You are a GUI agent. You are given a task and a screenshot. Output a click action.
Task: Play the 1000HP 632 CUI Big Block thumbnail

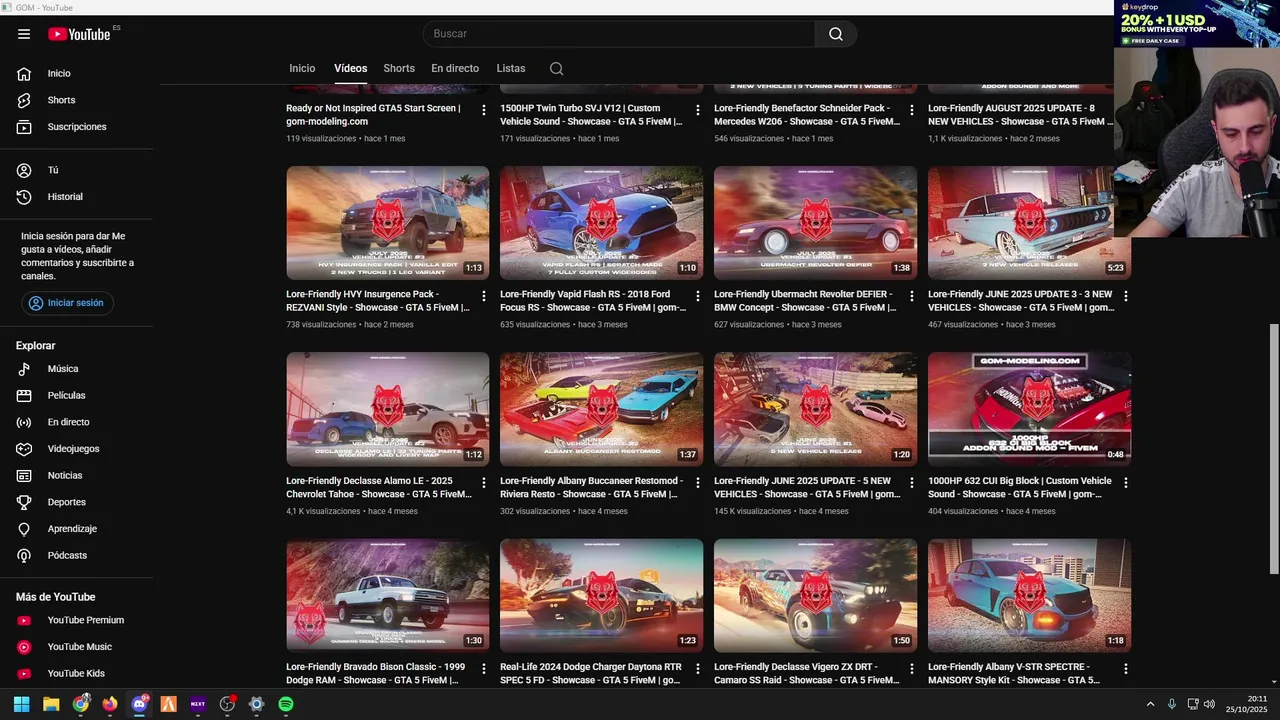click(1029, 409)
